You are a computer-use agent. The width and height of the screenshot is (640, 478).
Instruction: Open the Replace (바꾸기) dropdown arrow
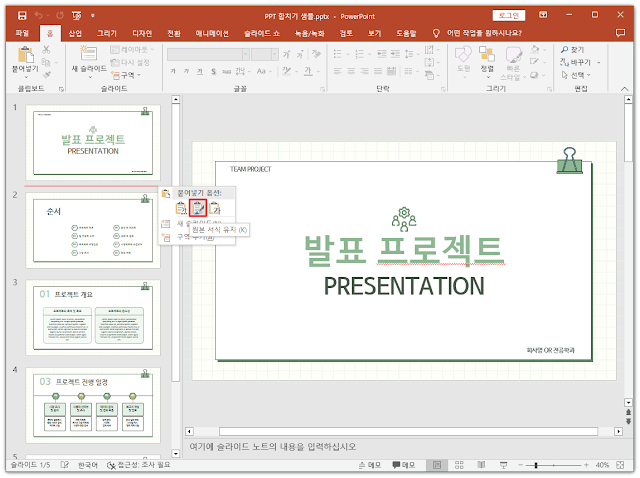tap(598, 62)
